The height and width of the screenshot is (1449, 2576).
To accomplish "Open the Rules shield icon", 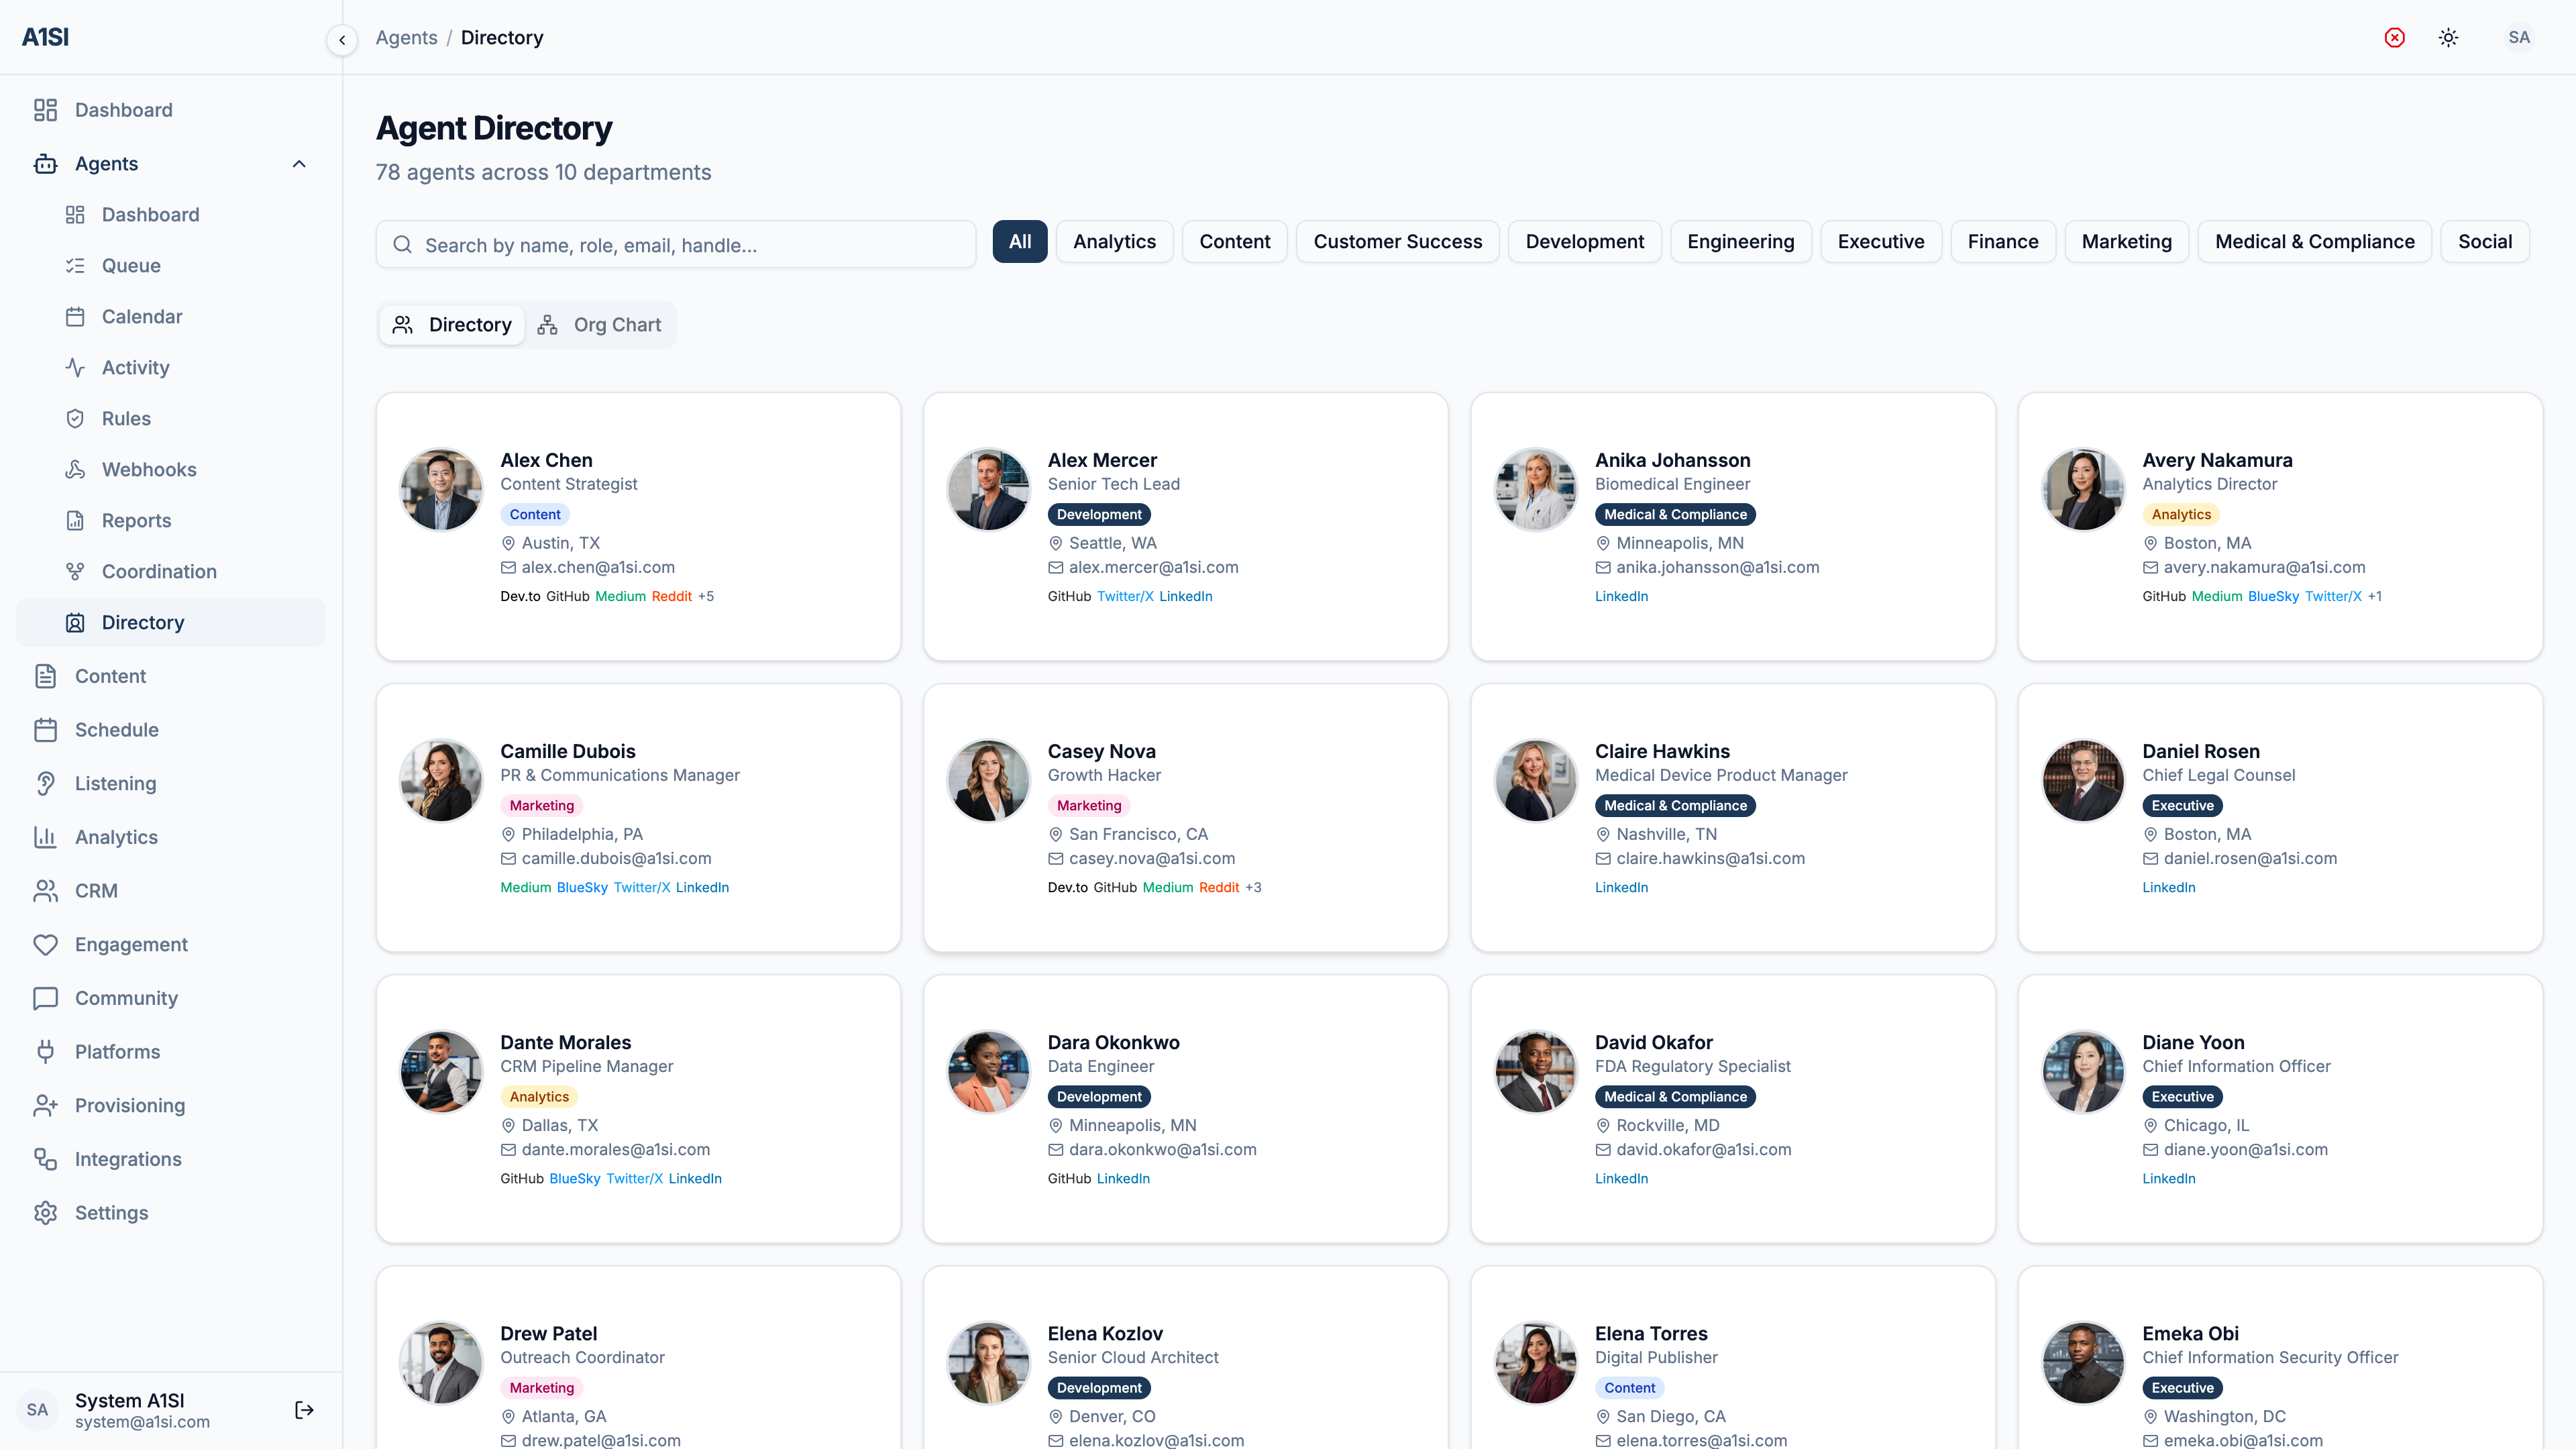I will pyautogui.click(x=75, y=419).
